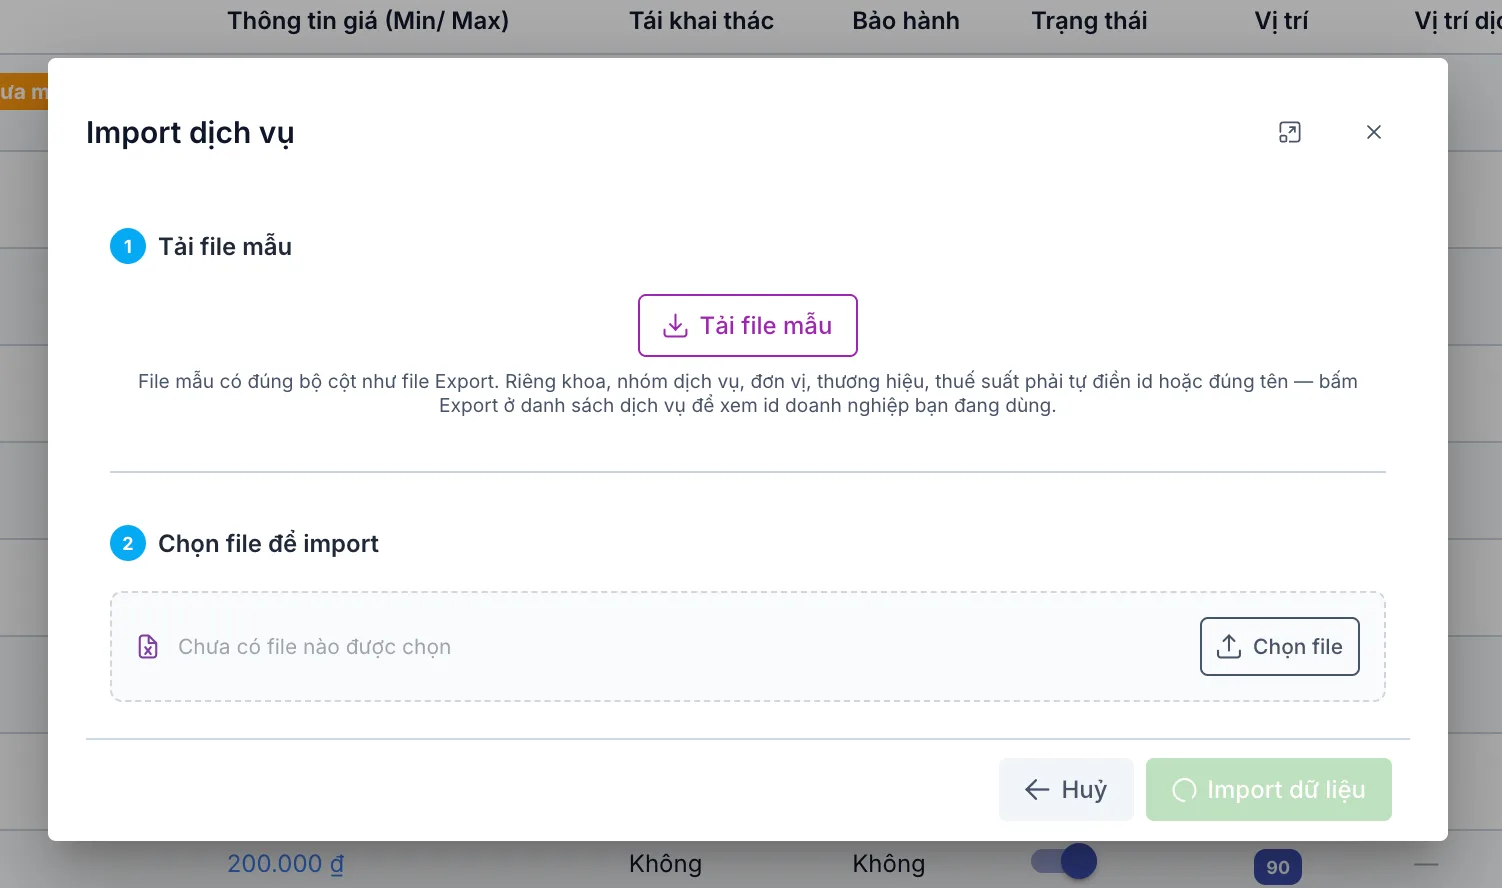Click the step 2 number badge
The image size is (1502, 888).
tap(128, 543)
